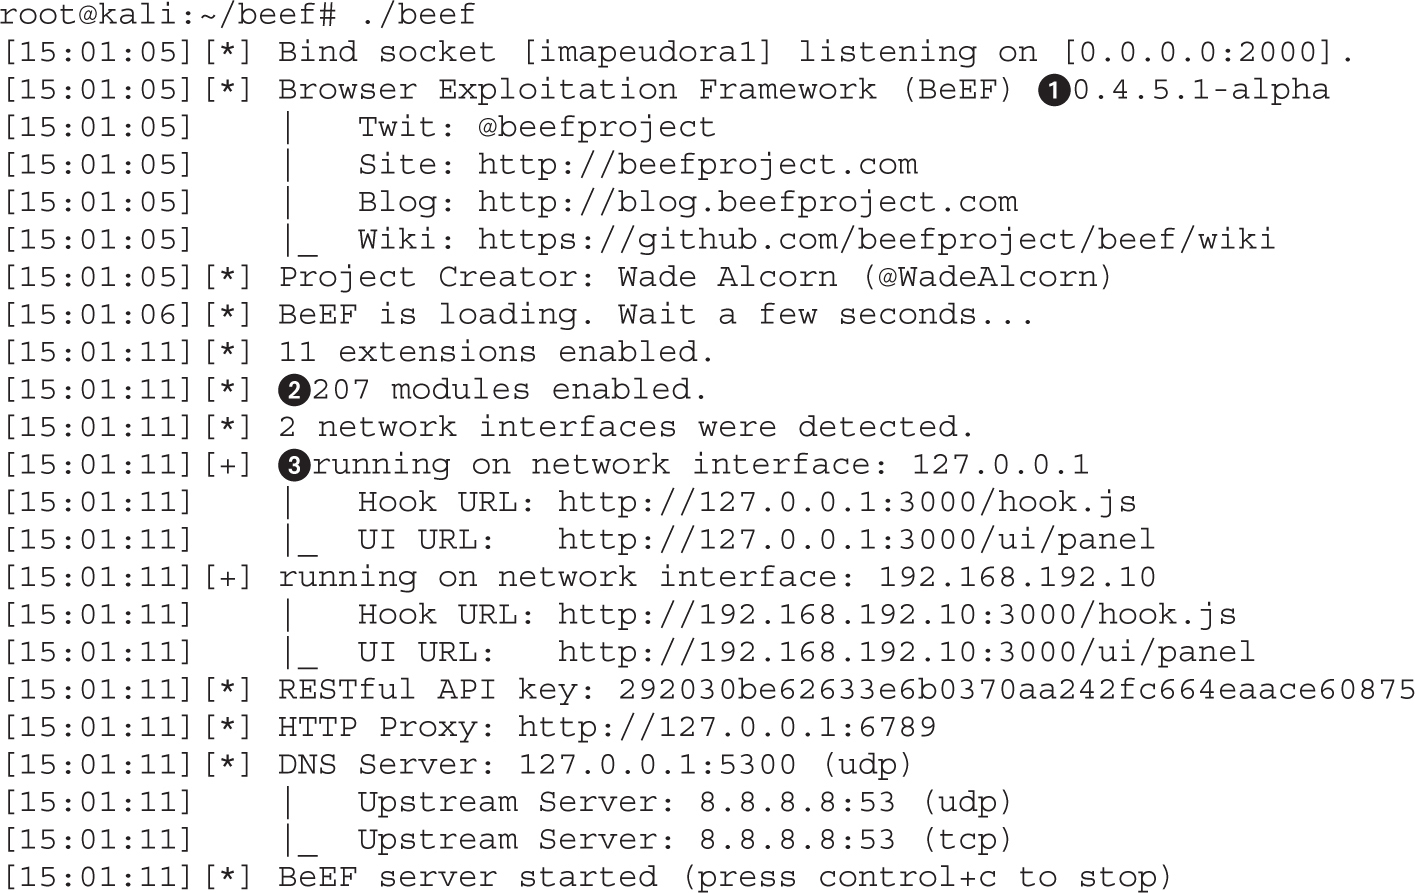1415x893 pixels.
Task: Click the 192.168.192.10 Hook URL
Action: pyautogui.click(x=896, y=615)
